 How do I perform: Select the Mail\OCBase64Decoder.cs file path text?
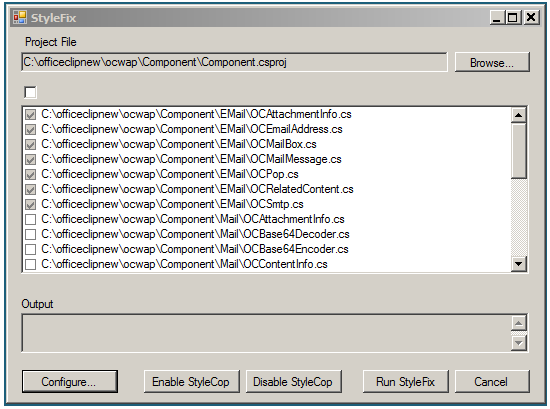(x=195, y=234)
